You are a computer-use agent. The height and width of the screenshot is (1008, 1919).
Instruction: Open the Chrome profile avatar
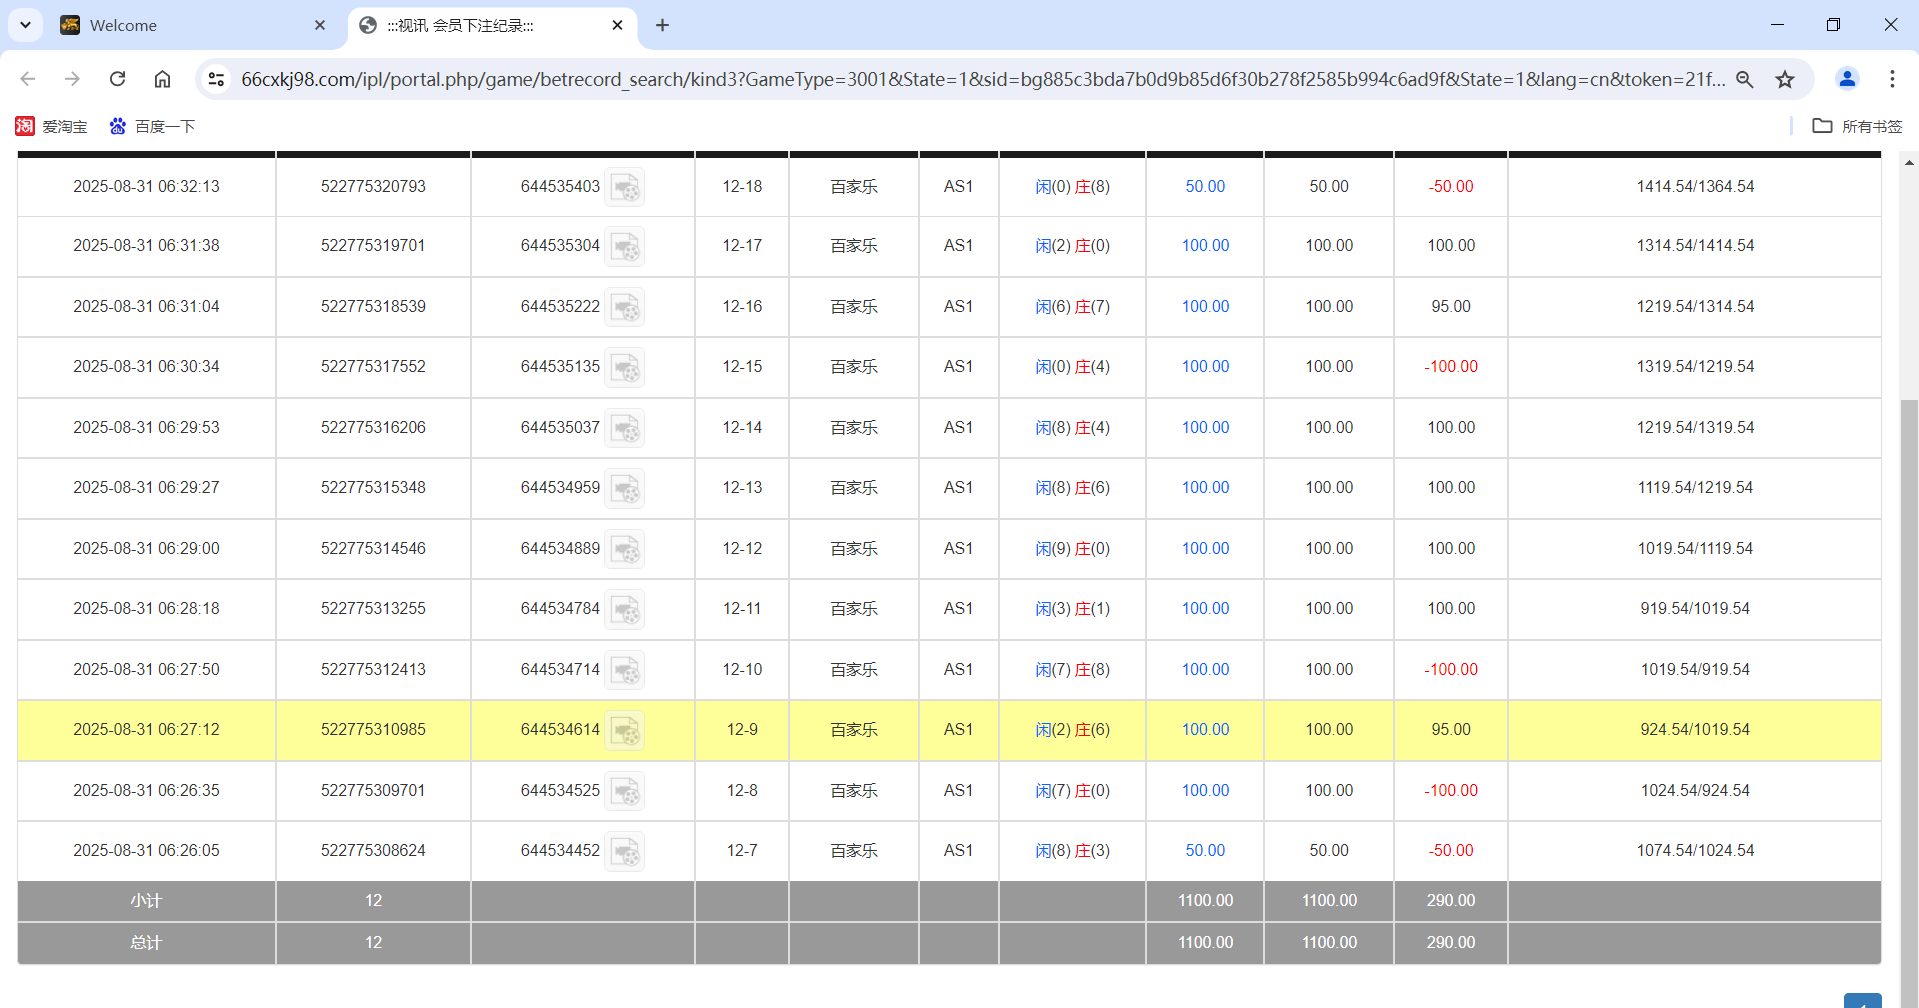point(1846,79)
